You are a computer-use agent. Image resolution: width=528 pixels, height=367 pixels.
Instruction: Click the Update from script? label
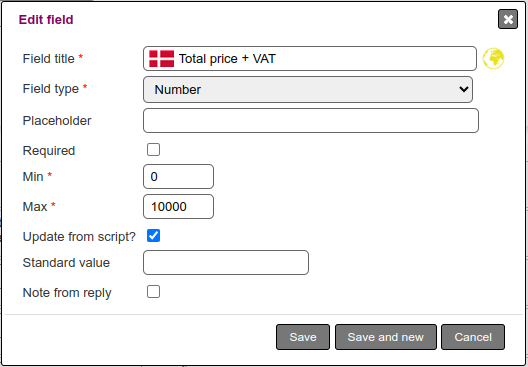pos(79,237)
